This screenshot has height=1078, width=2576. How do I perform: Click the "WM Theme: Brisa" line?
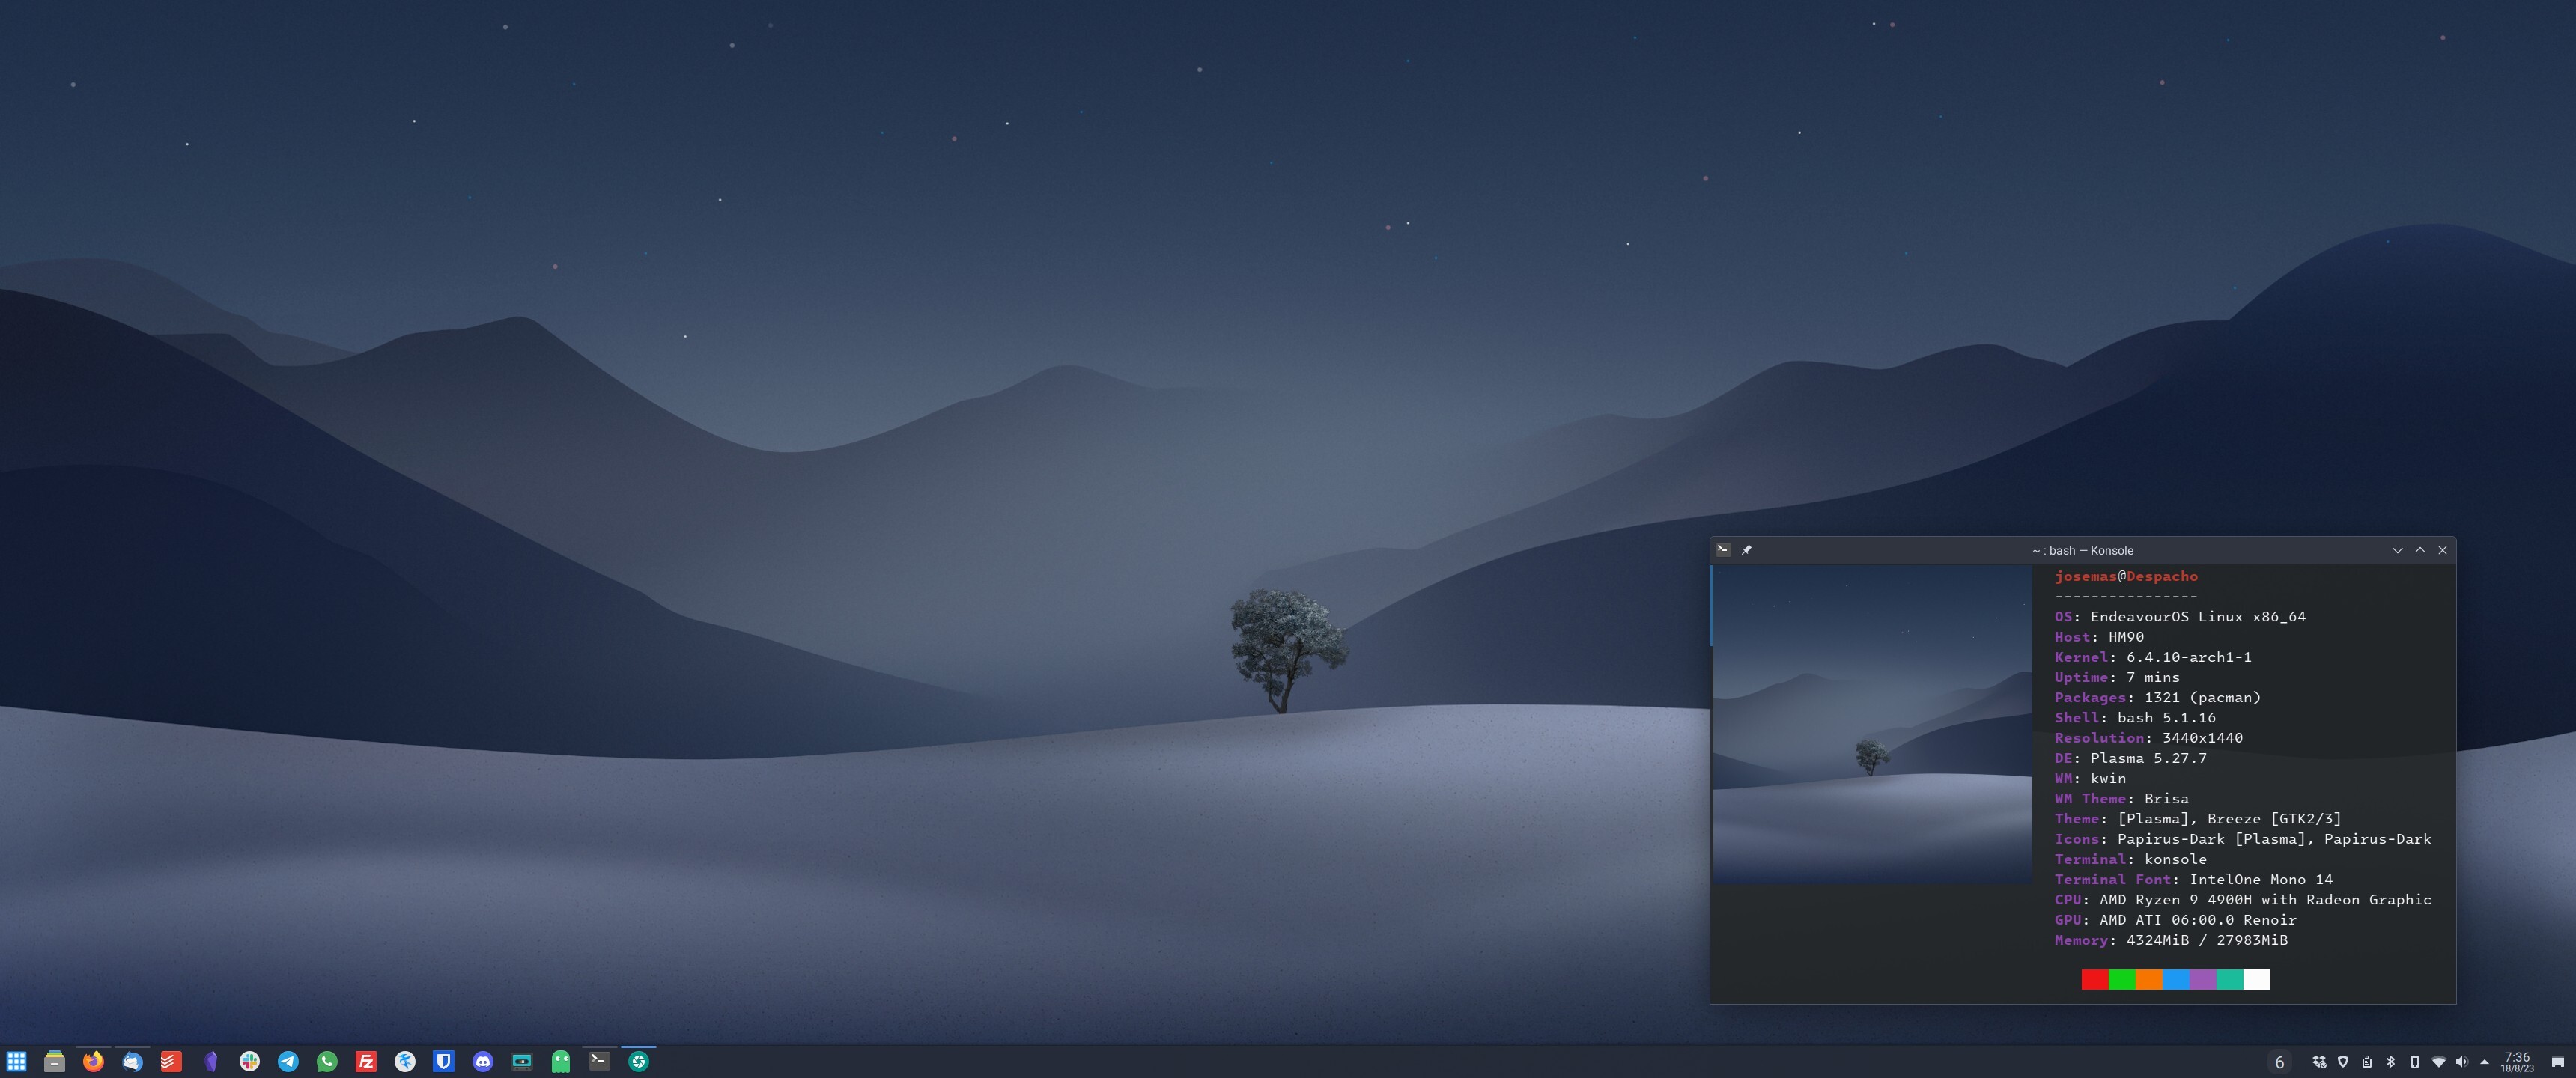coord(2121,798)
